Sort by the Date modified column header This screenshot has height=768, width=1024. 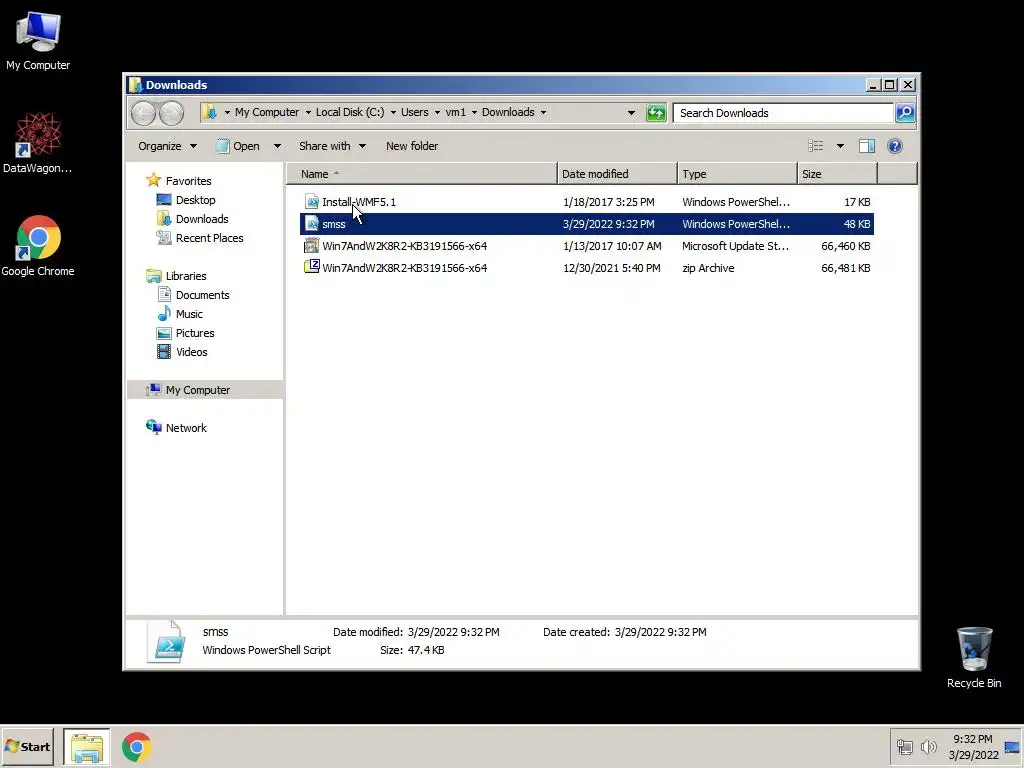618,174
